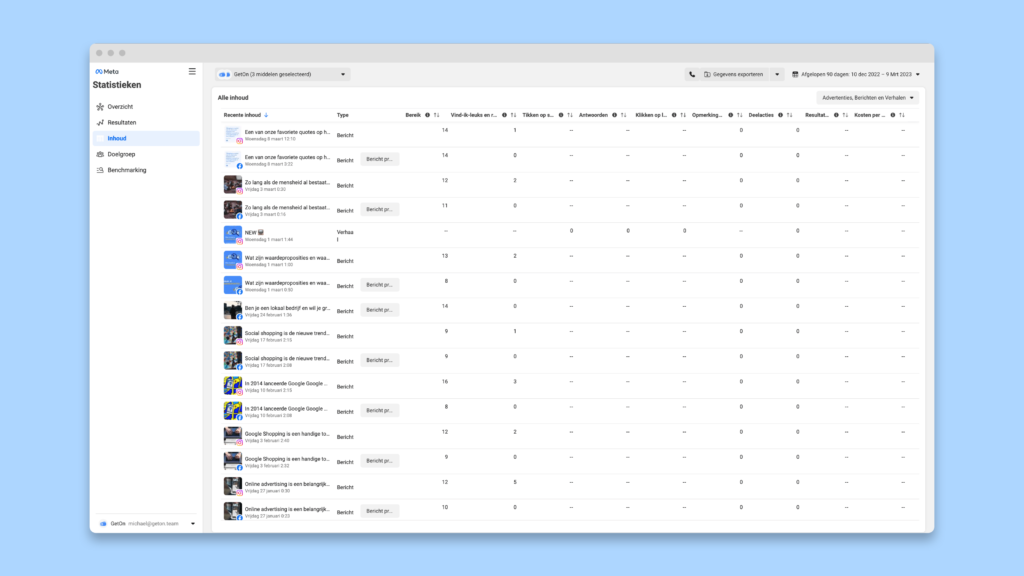Sort the Antwoorden column
1024x576 pixels.
pyautogui.click(x=624, y=115)
